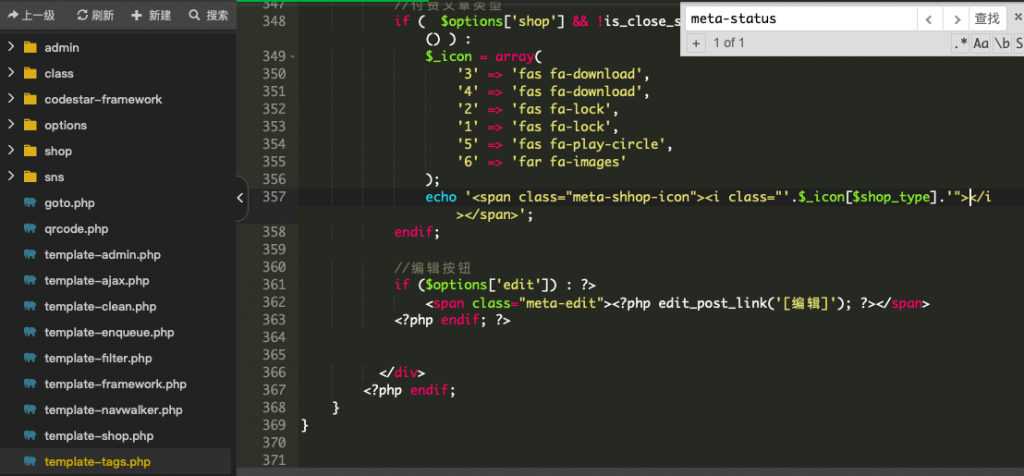Click the admin folder icon
The height and width of the screenshot is (476, 1024).
[30, 47]
